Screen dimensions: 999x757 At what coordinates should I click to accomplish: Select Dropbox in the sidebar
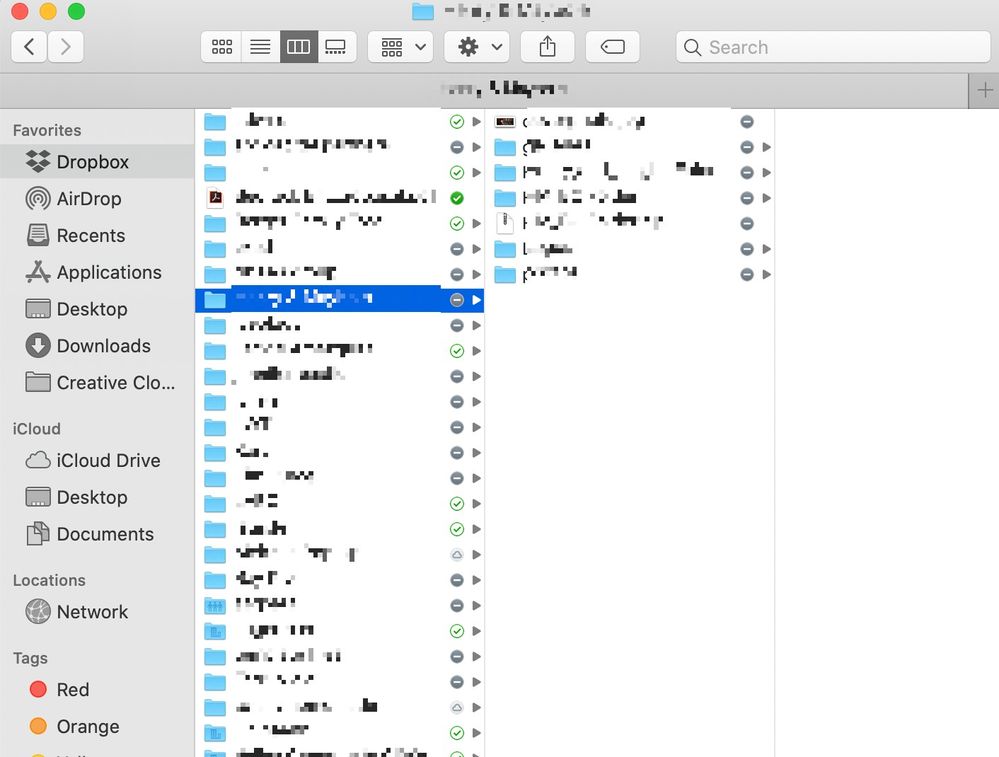click(95, 161)
